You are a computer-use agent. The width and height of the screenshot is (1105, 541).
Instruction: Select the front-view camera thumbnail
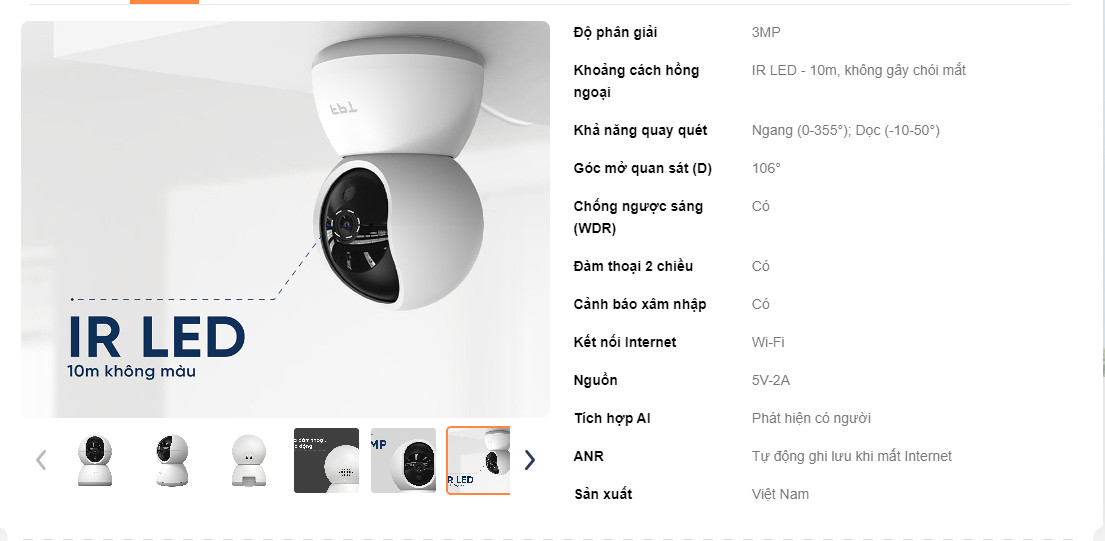coord(94,460)
